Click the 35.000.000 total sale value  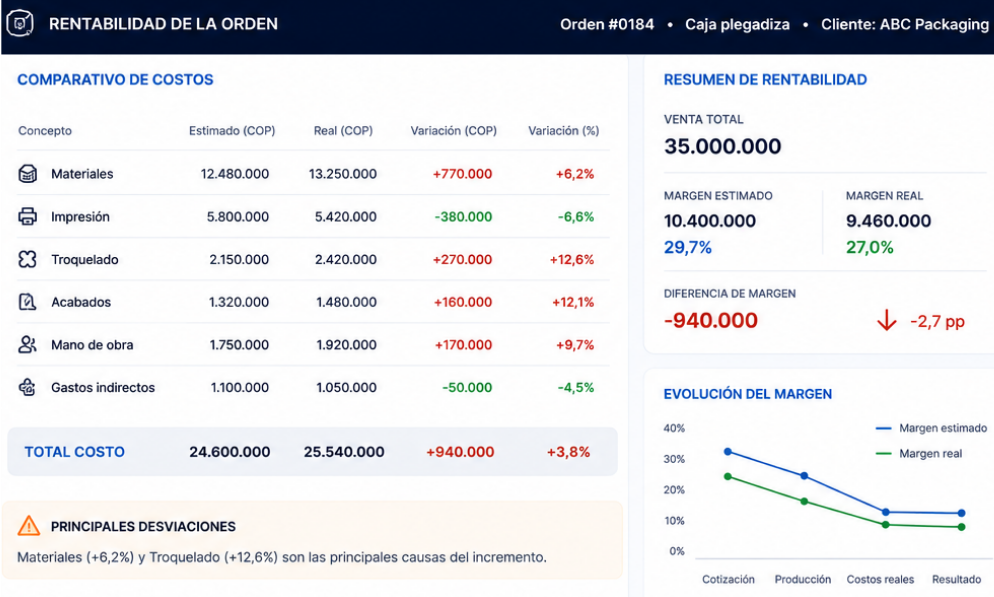[x=723, y=146]
